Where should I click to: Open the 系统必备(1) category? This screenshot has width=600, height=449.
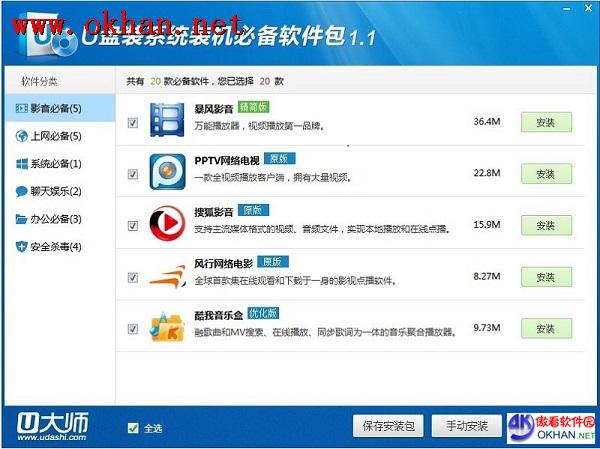click(x=60, y=164)
